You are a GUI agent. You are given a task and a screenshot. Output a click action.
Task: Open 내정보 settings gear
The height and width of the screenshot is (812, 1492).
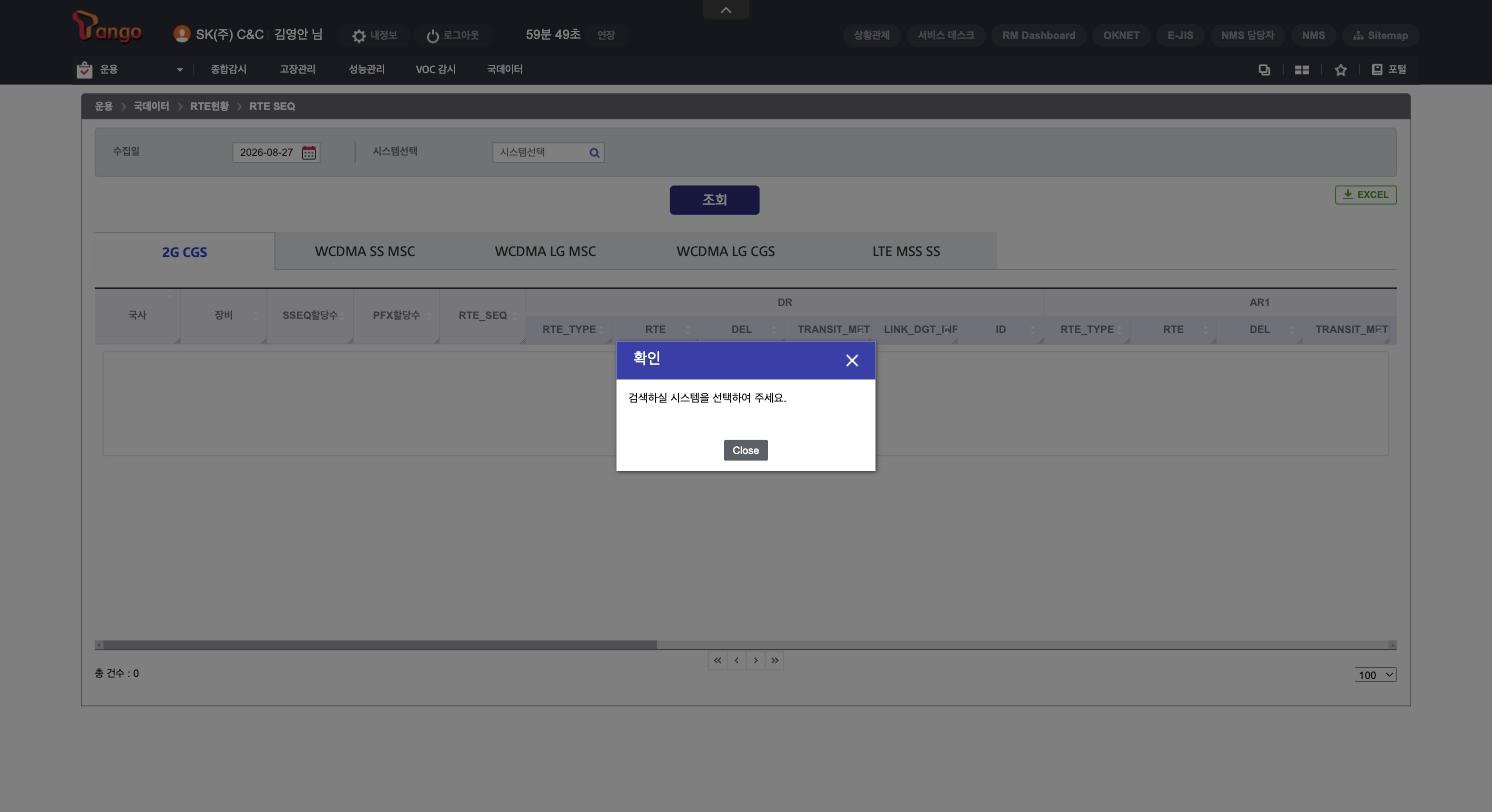(x=374, y=35)
